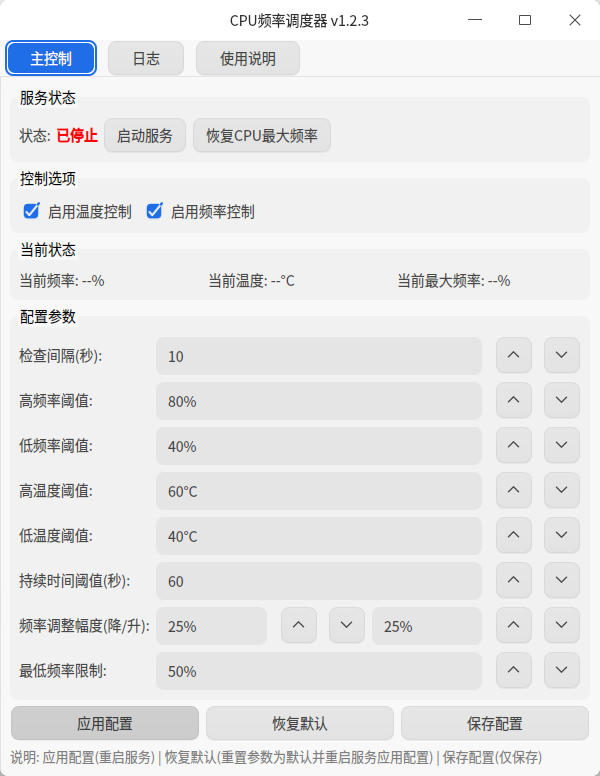This screenshot has width=600, height=776.
Task: Increase the 高温度阈值 with up arrow
Action: [x=514, y=490]
